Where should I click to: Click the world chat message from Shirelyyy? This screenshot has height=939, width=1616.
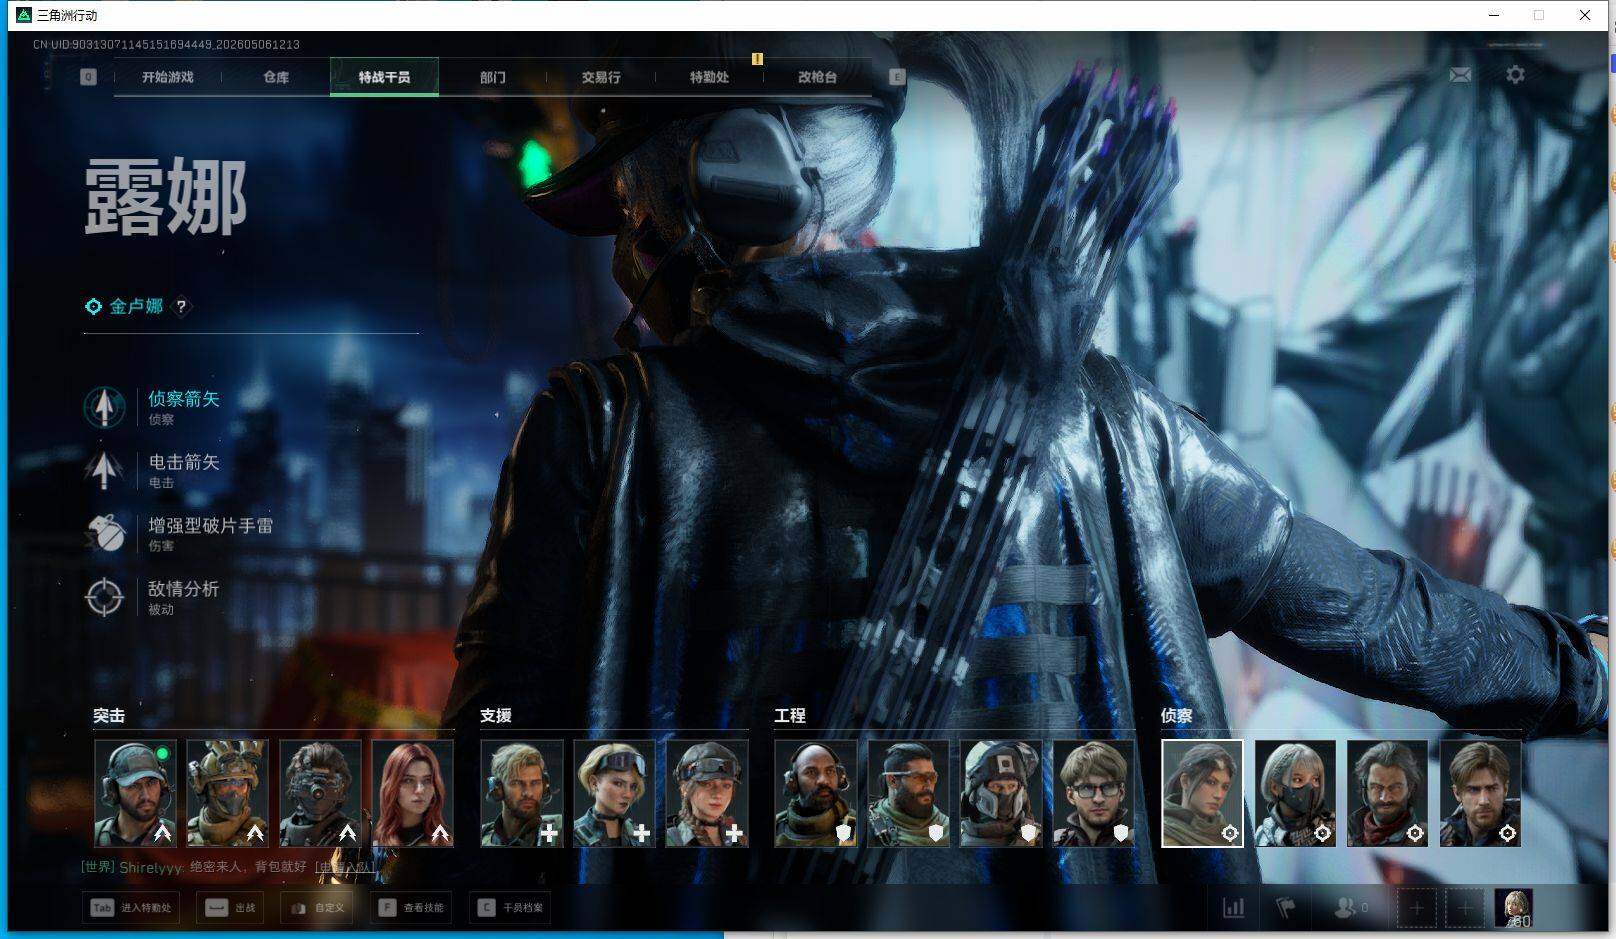194,867
